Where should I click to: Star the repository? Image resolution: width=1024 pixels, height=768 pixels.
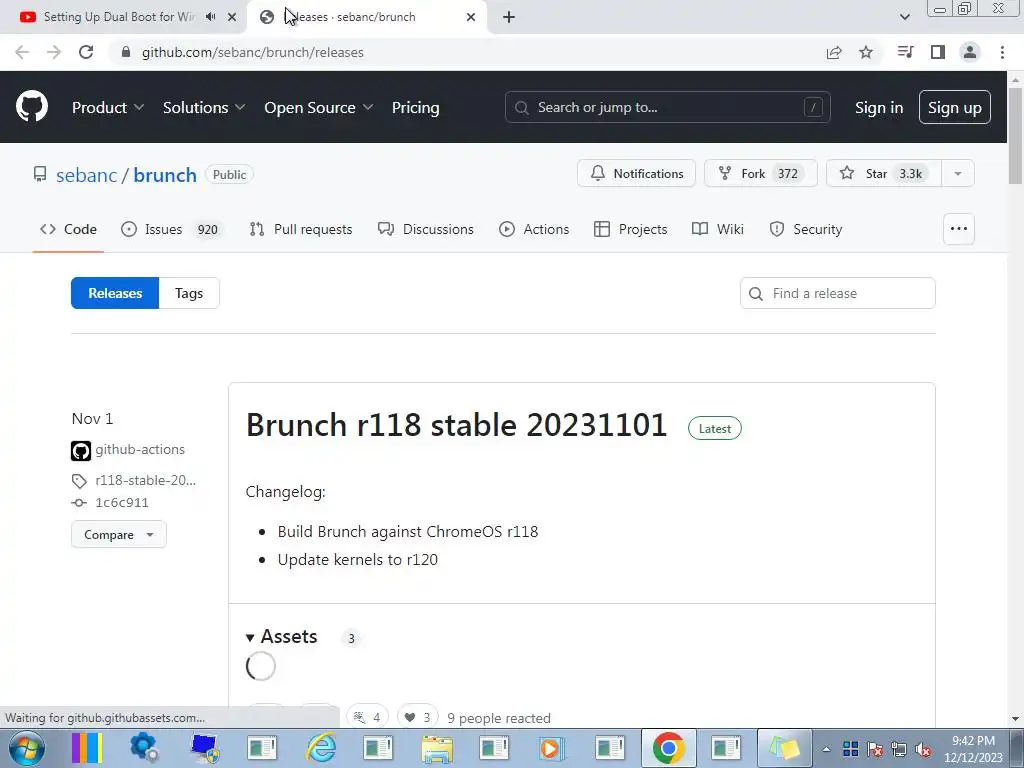(x=883, y=173)
